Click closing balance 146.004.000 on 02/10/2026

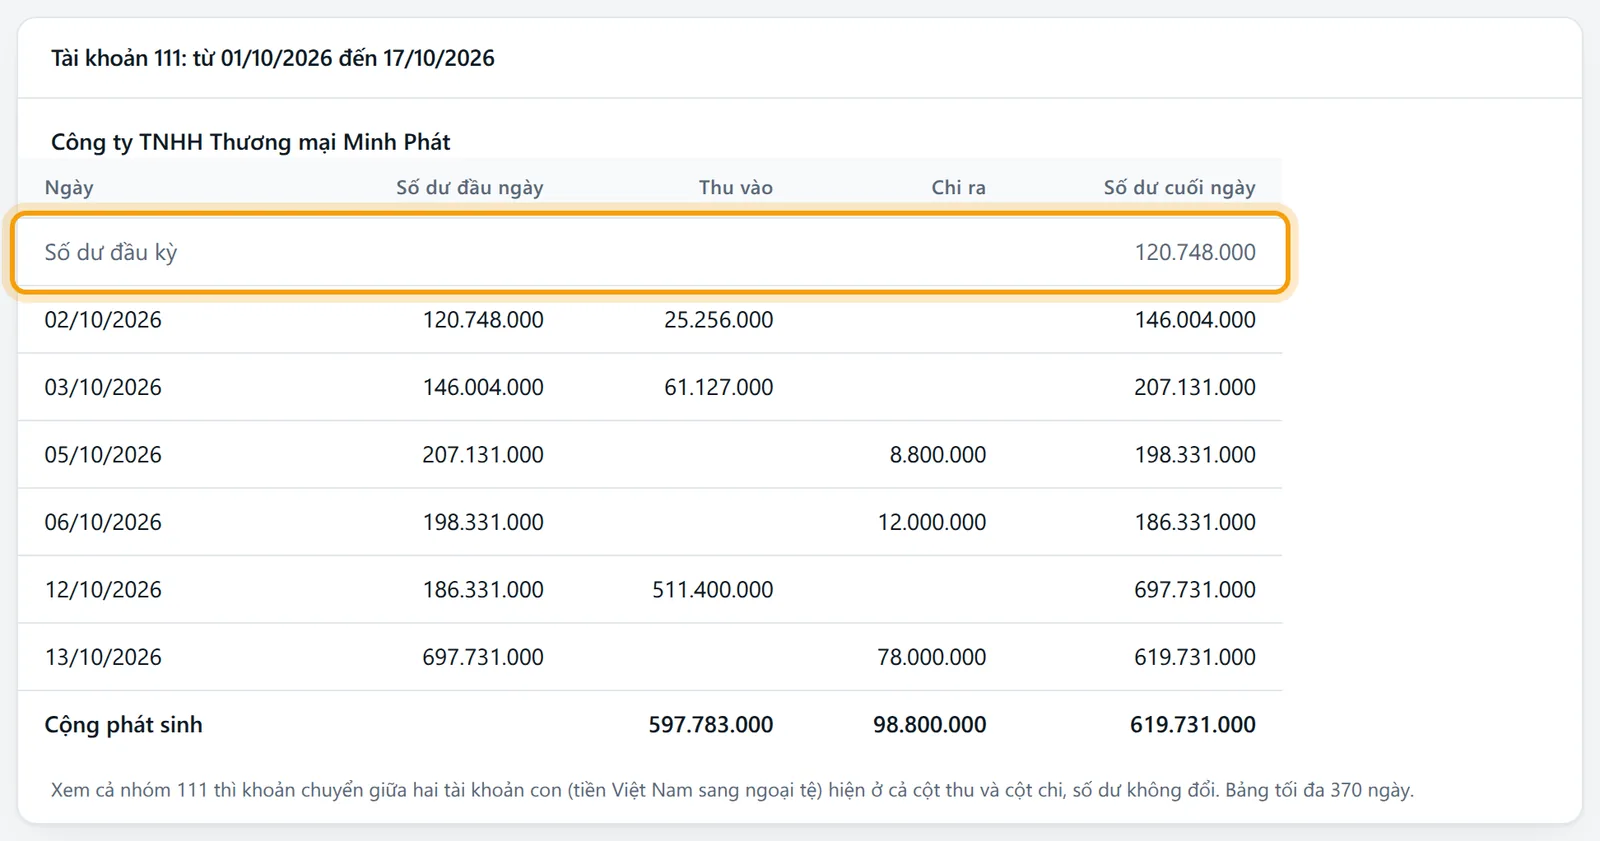pos(1195,320)
